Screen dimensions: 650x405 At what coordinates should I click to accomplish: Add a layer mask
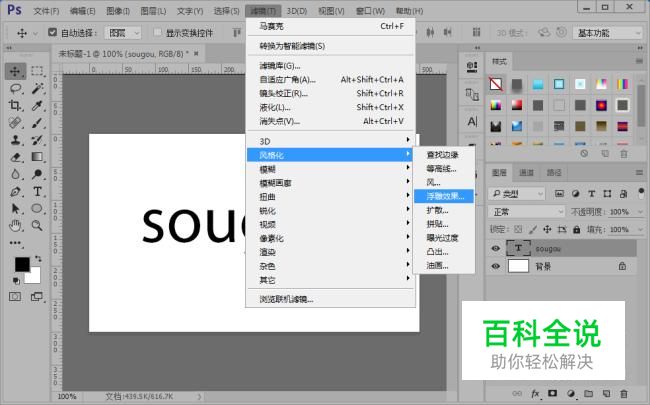point(553,393)
